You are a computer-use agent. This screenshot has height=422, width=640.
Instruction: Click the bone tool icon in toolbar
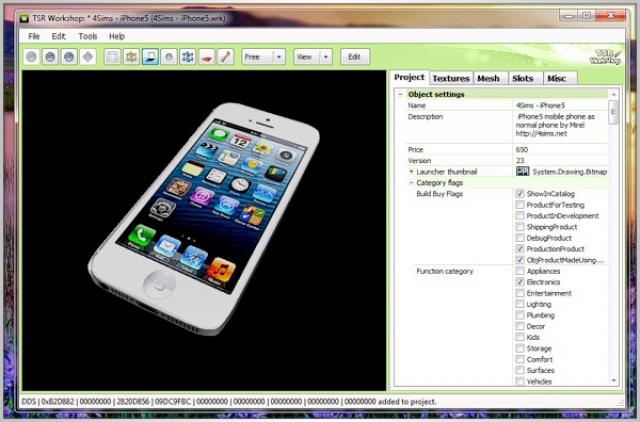(226, 57)
